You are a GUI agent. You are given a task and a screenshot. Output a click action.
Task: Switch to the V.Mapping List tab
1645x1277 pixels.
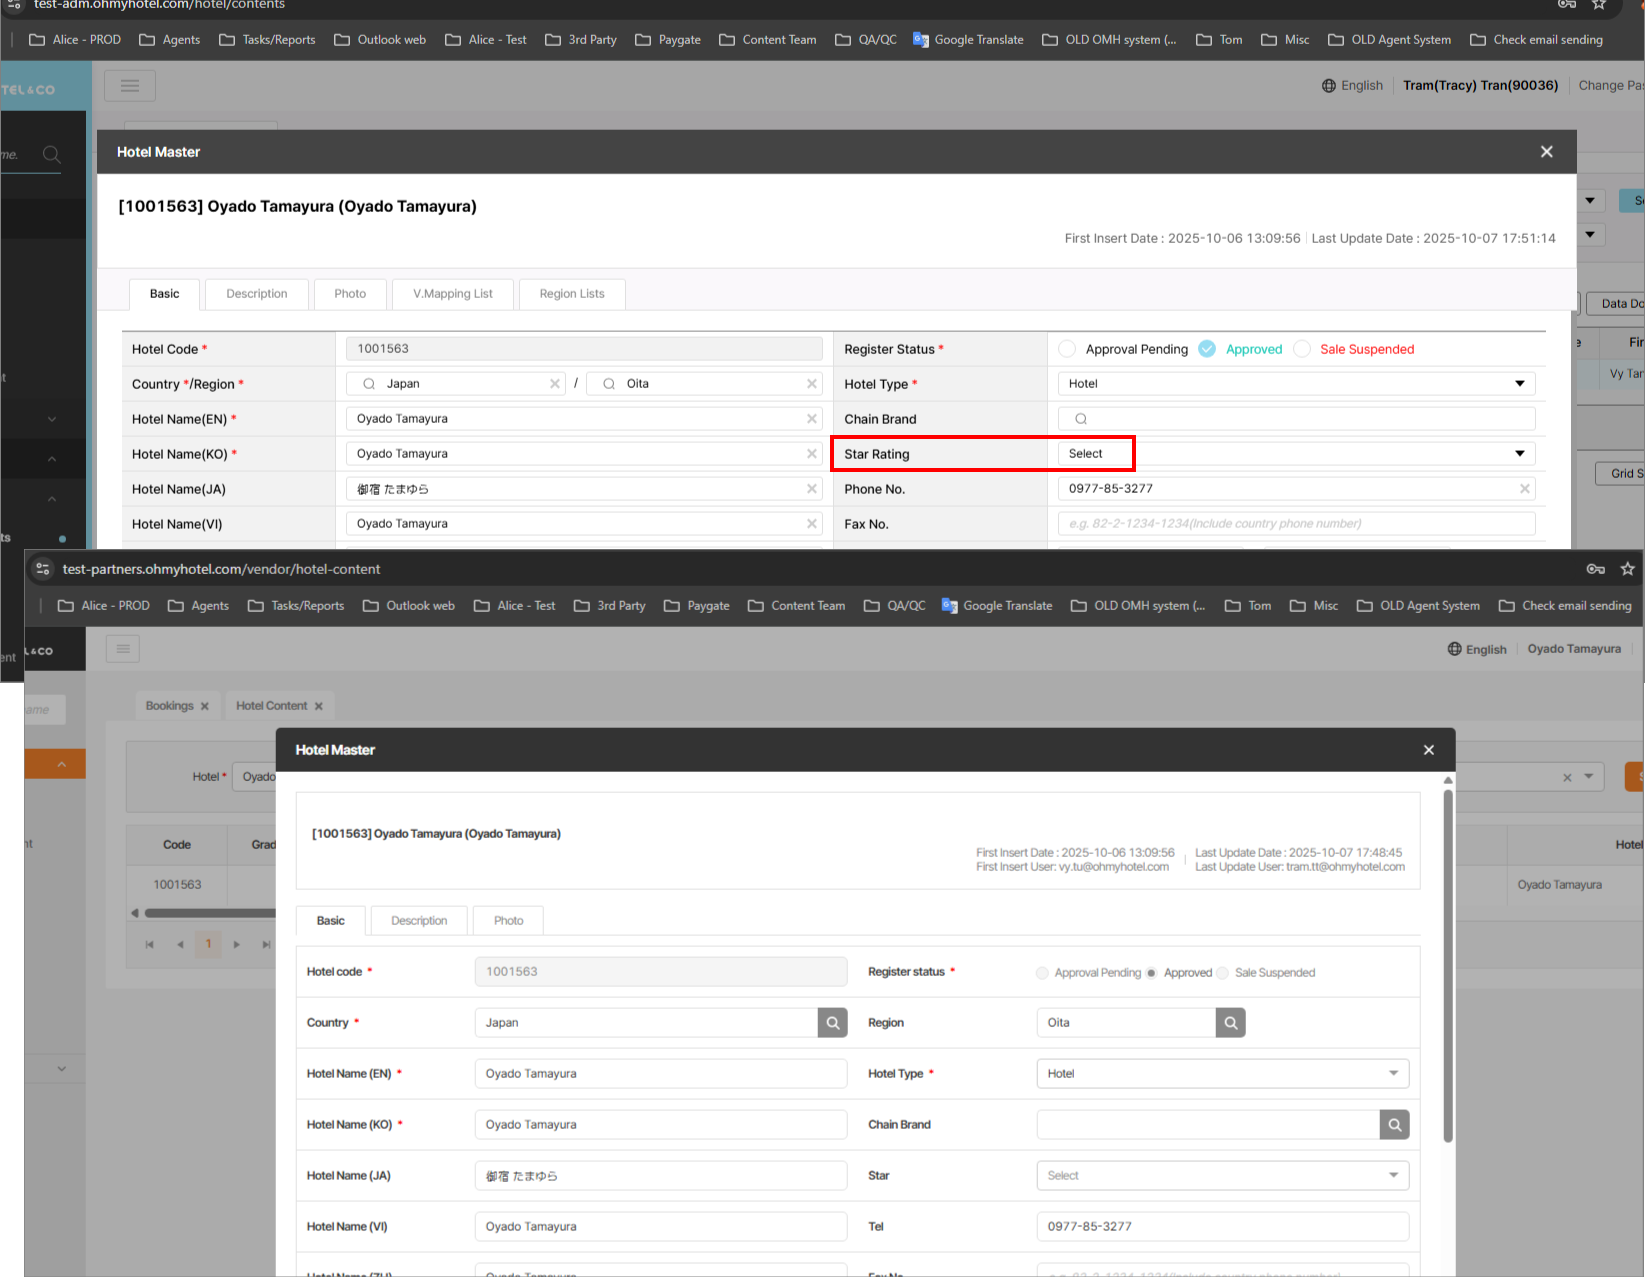click(x=452, y=294)
